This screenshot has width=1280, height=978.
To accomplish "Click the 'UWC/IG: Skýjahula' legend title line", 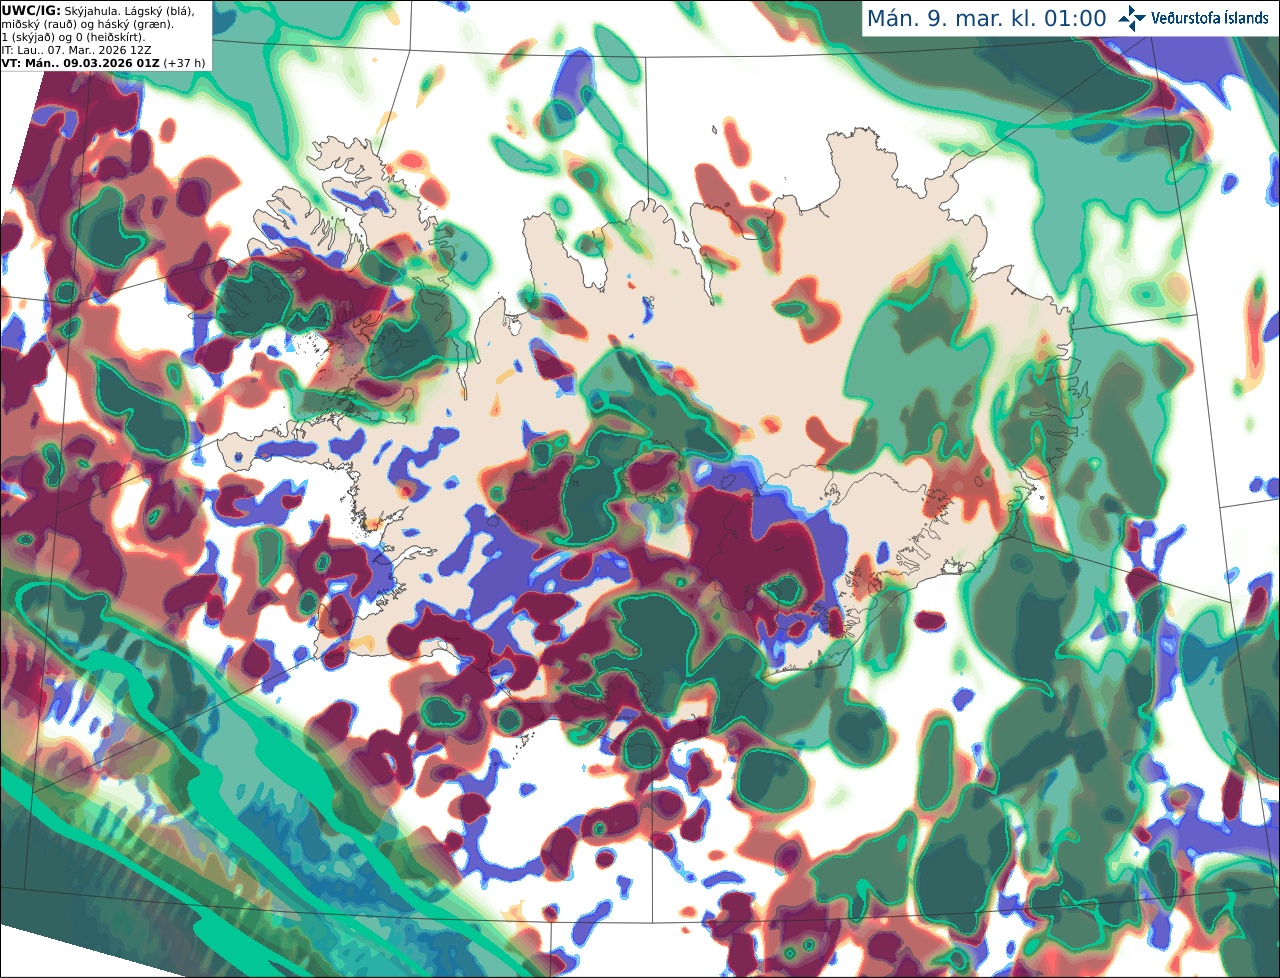I will (x=97, y=11).
